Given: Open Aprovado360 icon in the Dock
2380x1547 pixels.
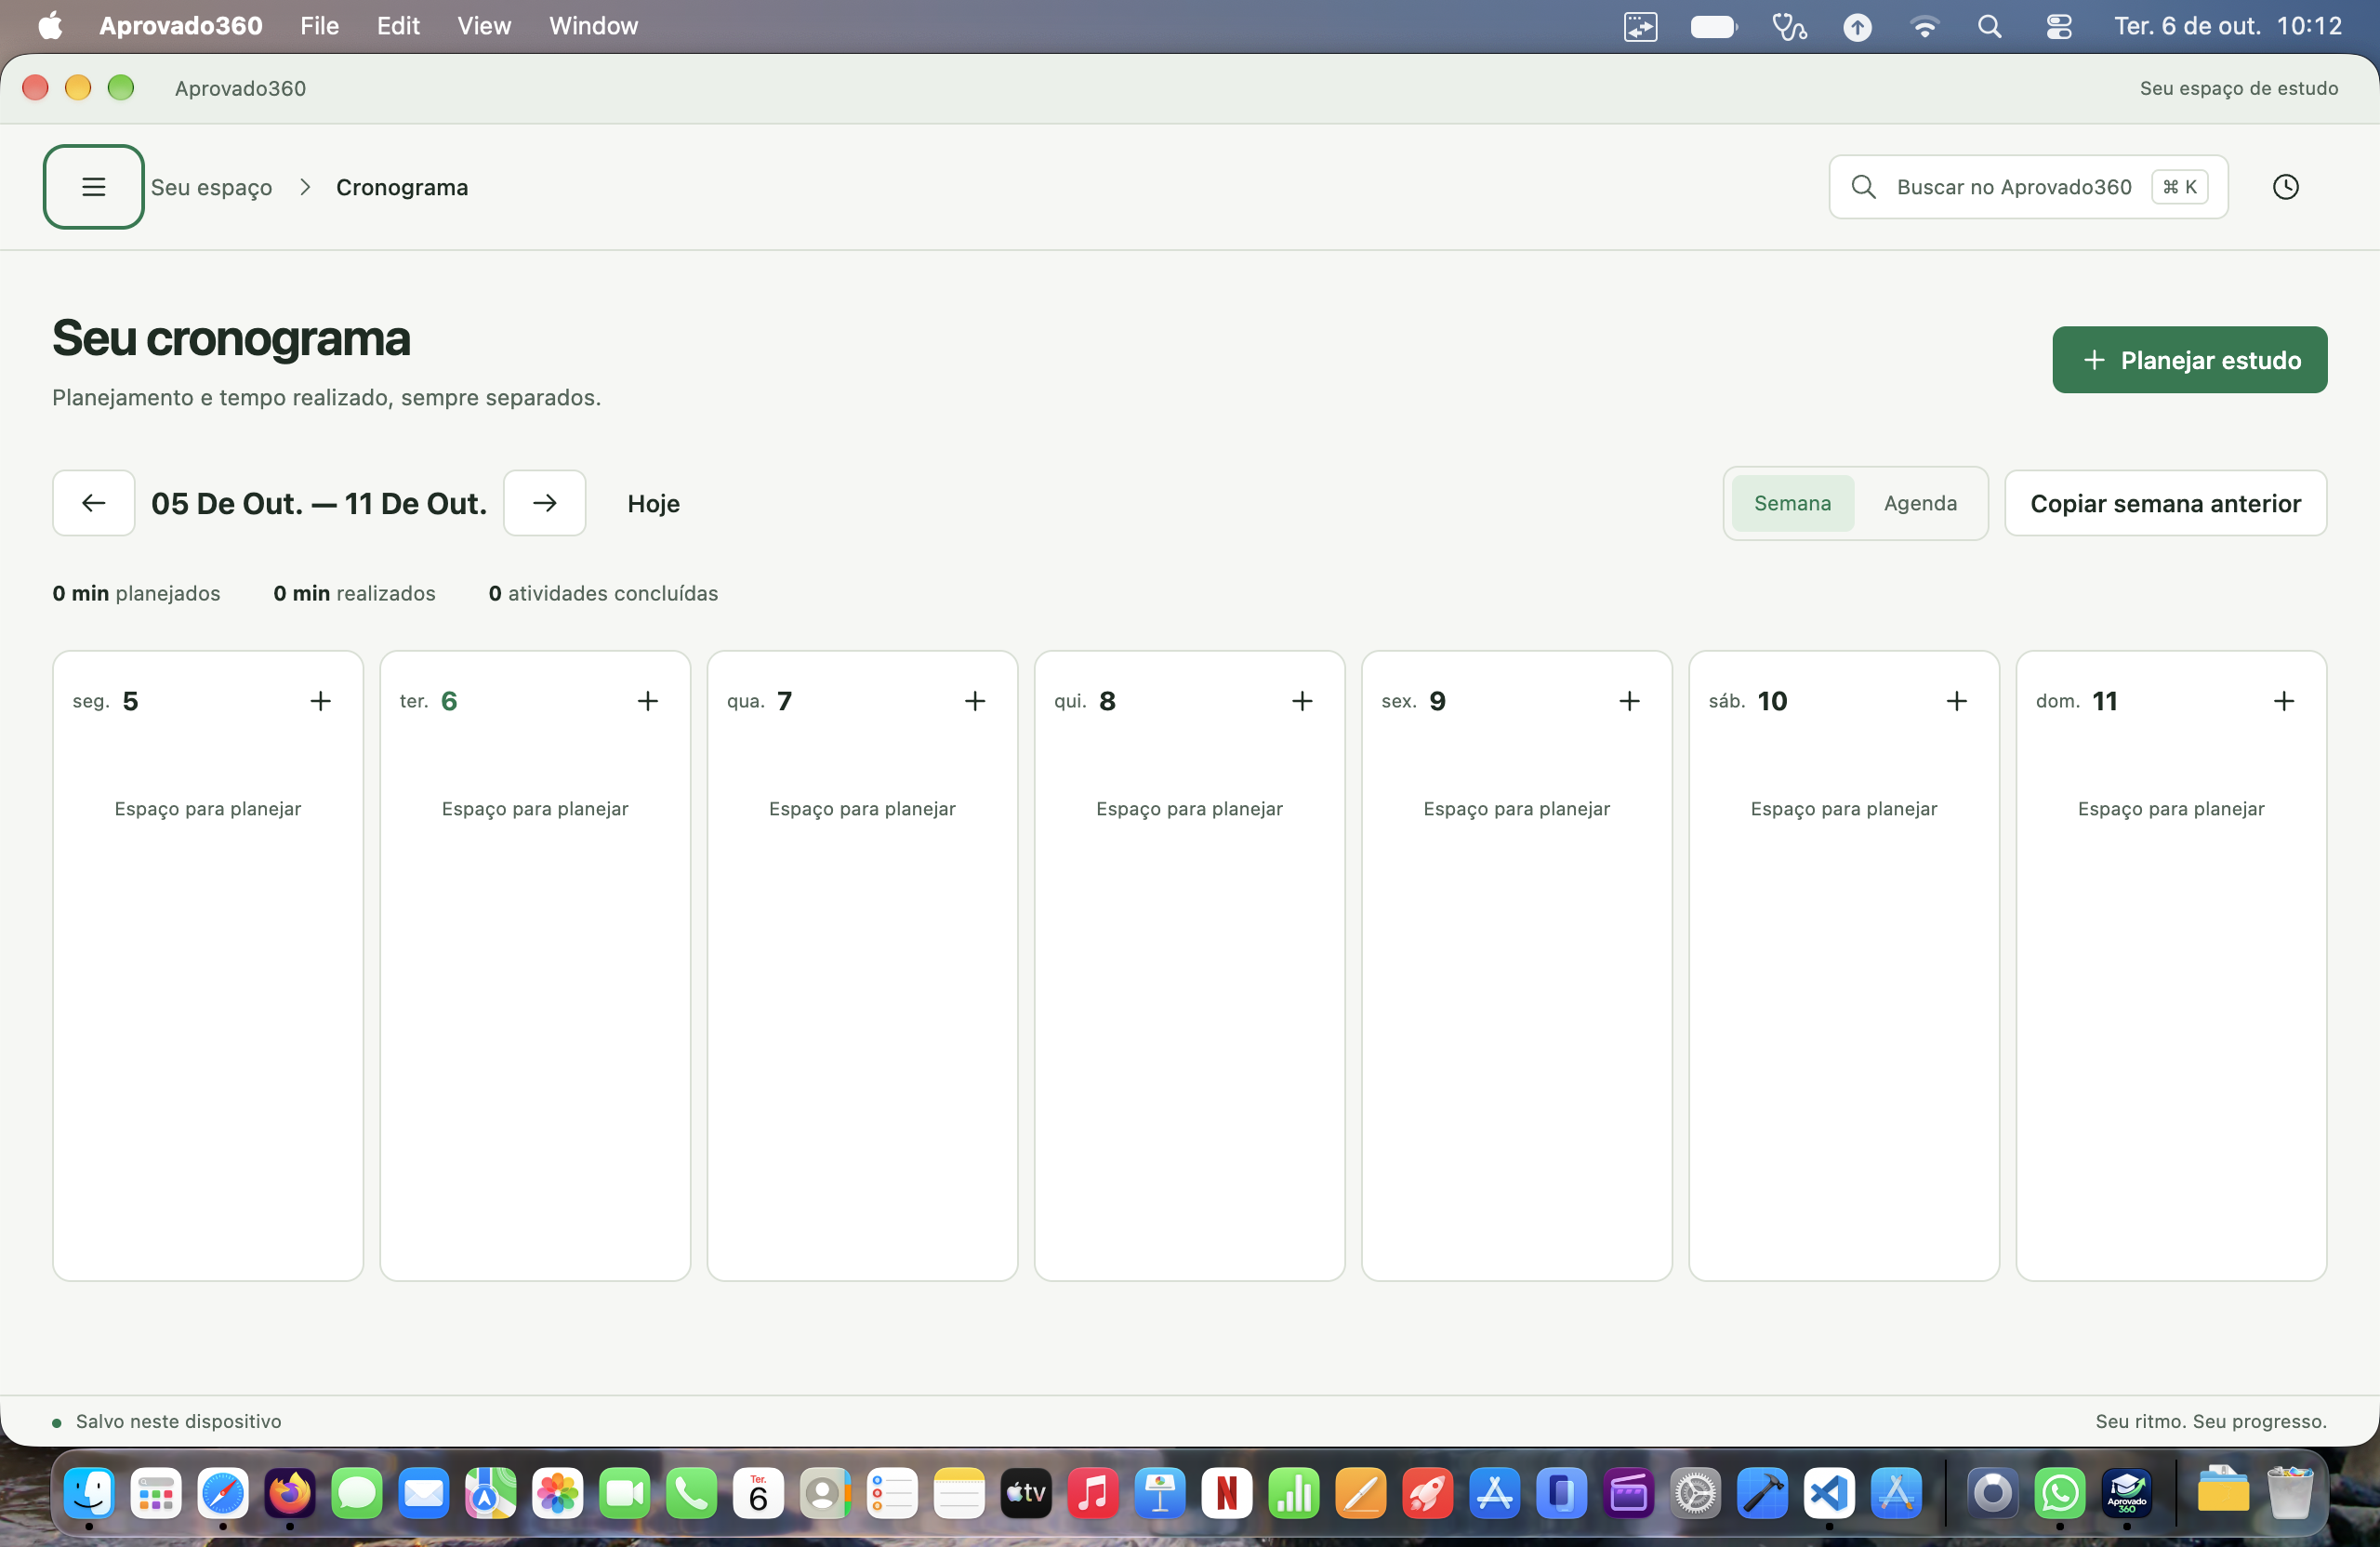Looking at the screenshot, I should [x=2126, y=1493].
